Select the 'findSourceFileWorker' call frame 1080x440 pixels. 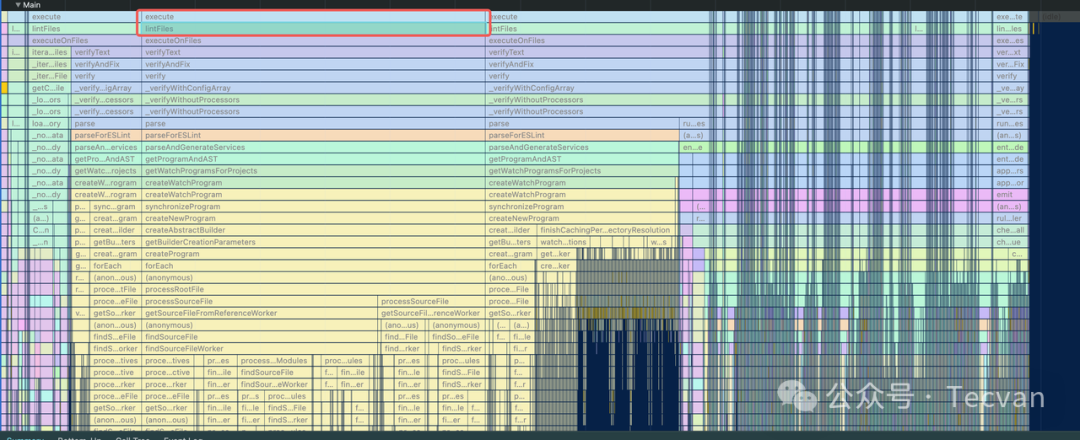click(262, 349)
